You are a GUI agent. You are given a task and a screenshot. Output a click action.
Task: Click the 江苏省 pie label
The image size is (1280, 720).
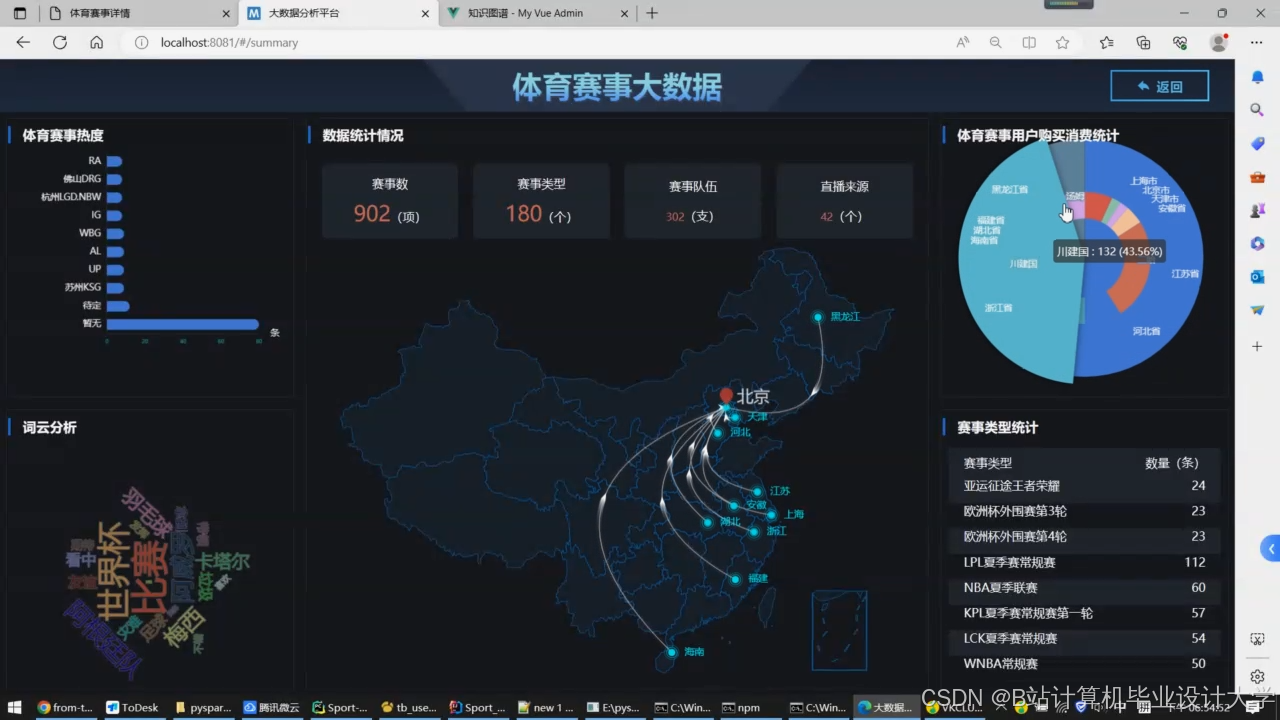pyautogui.click(x=1185, y=273)
